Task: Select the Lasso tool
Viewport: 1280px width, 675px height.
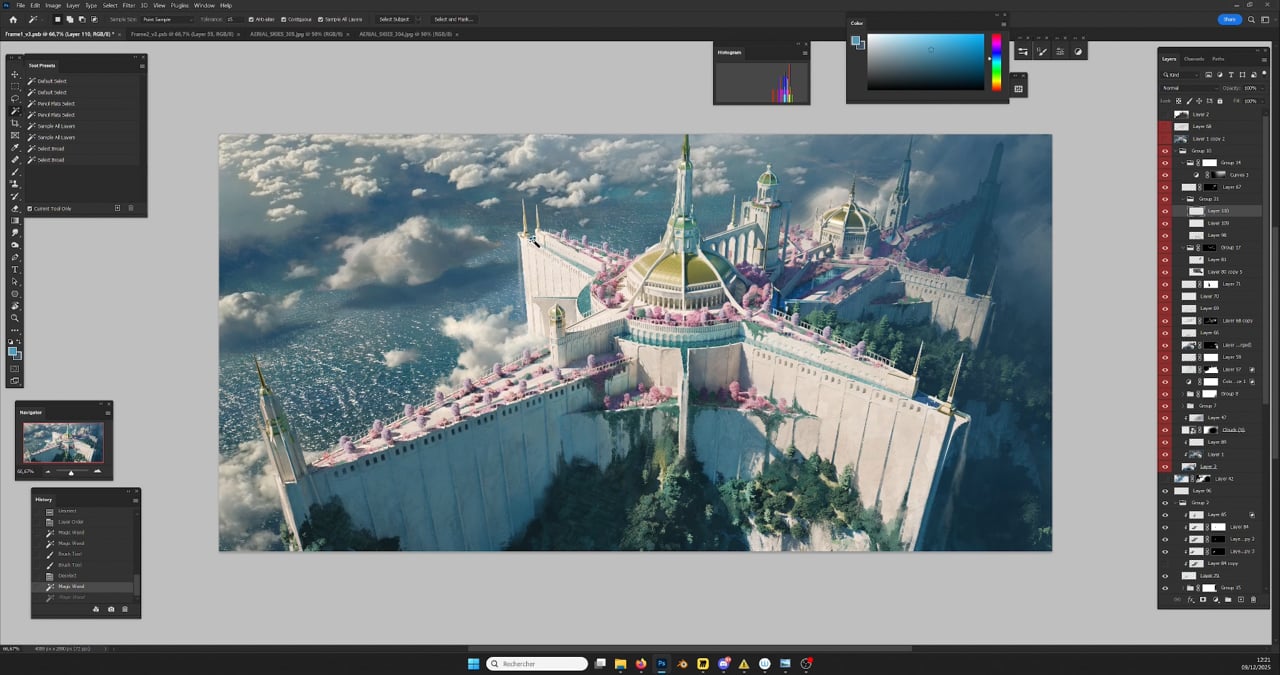Action: point(14,98)
